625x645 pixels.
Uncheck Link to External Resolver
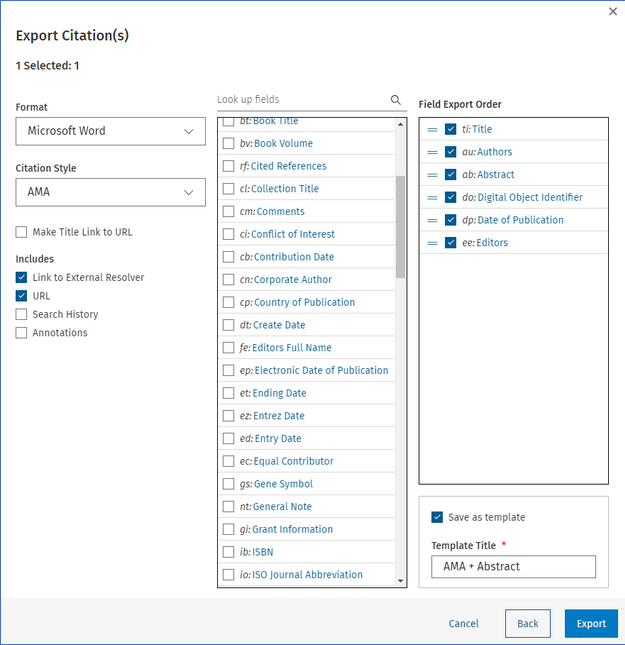point(22,278)
